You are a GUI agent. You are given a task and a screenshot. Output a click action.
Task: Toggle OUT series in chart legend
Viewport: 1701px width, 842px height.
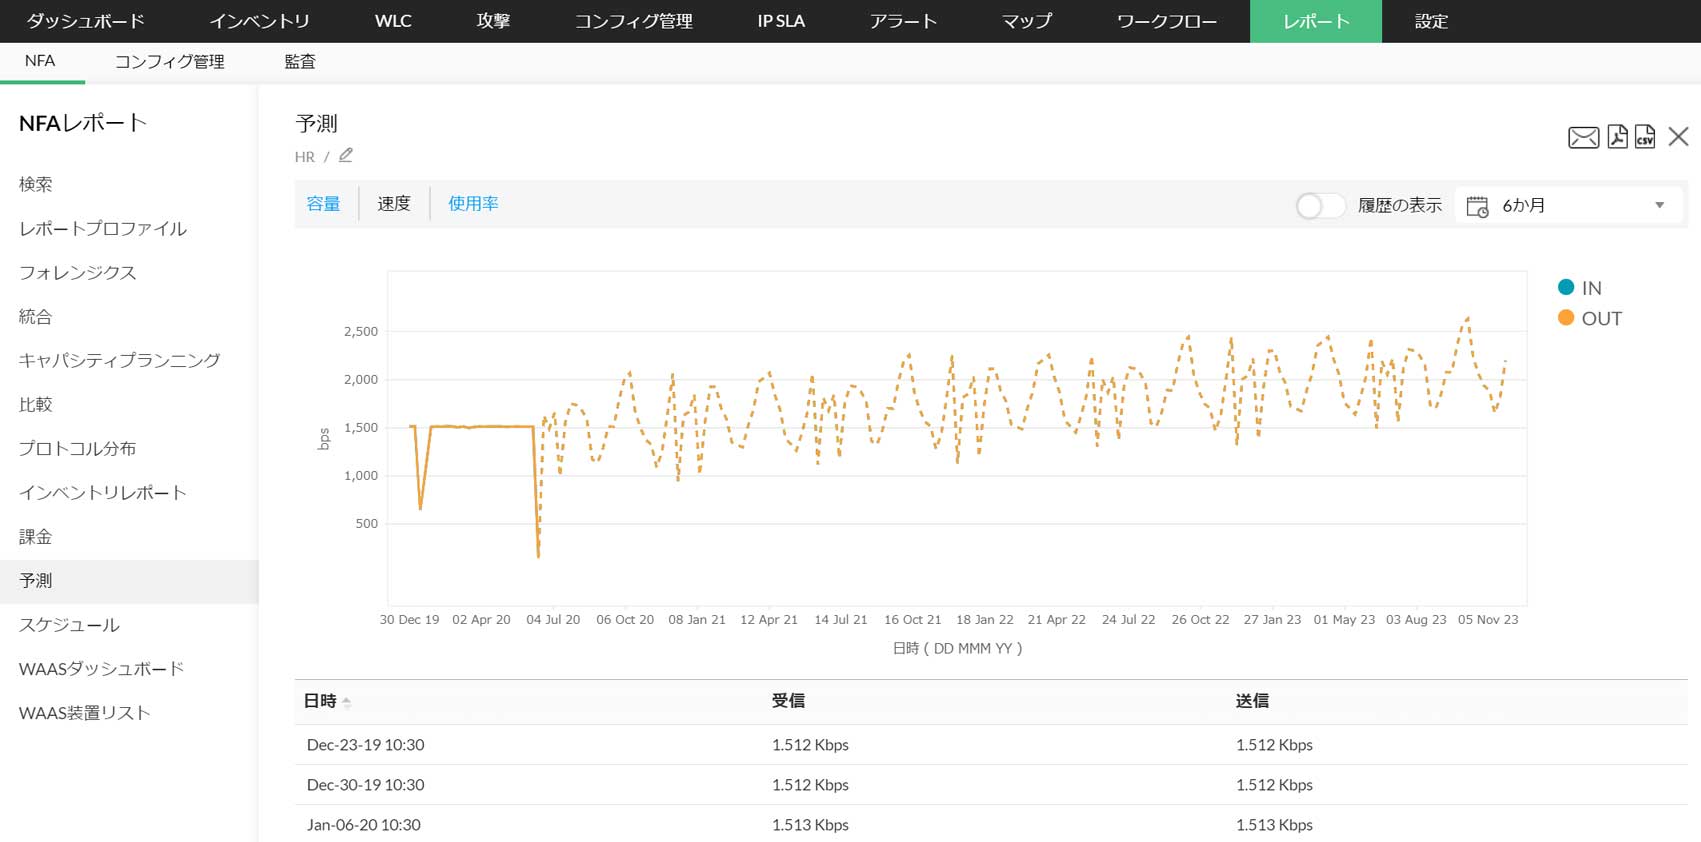pos(1589,318)
